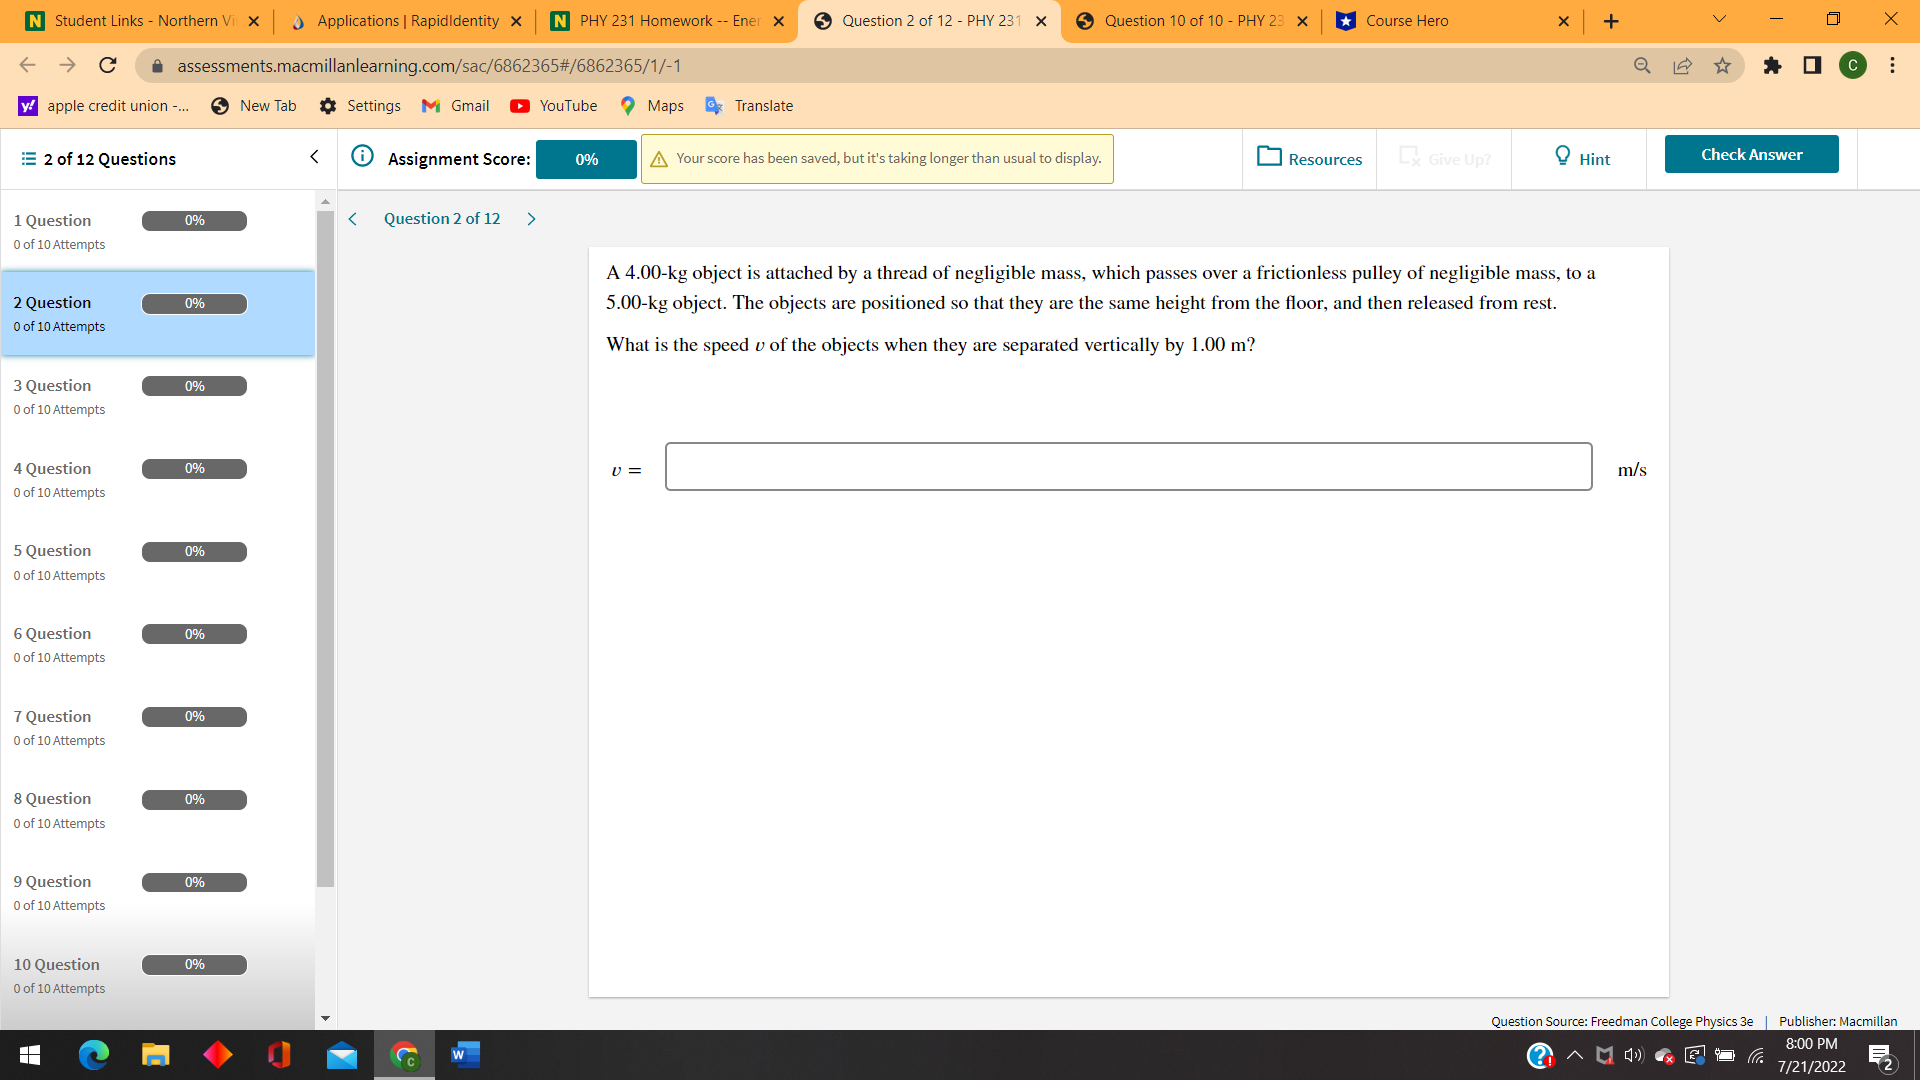Open the Chrome profile avatar
Viewport: 1920px width, 1080px height.
point(1853,66)
